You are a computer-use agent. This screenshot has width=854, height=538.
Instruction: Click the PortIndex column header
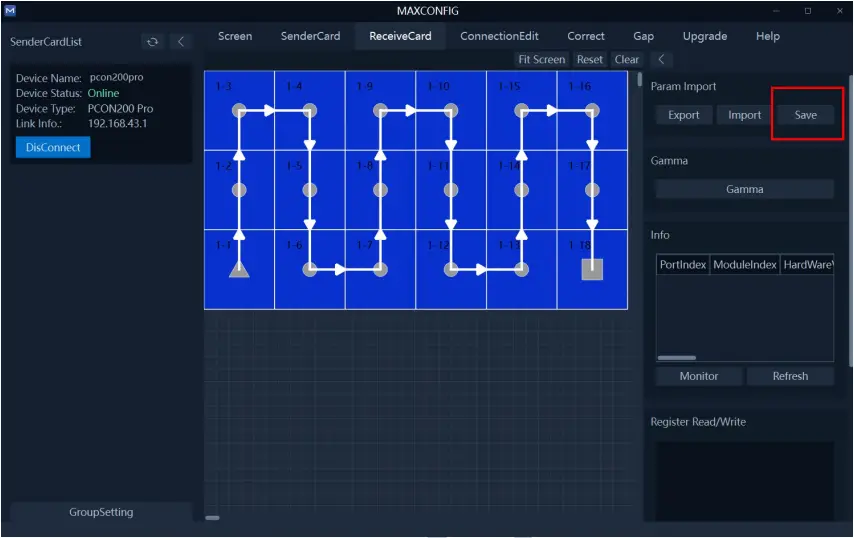[x=683, y=265]
